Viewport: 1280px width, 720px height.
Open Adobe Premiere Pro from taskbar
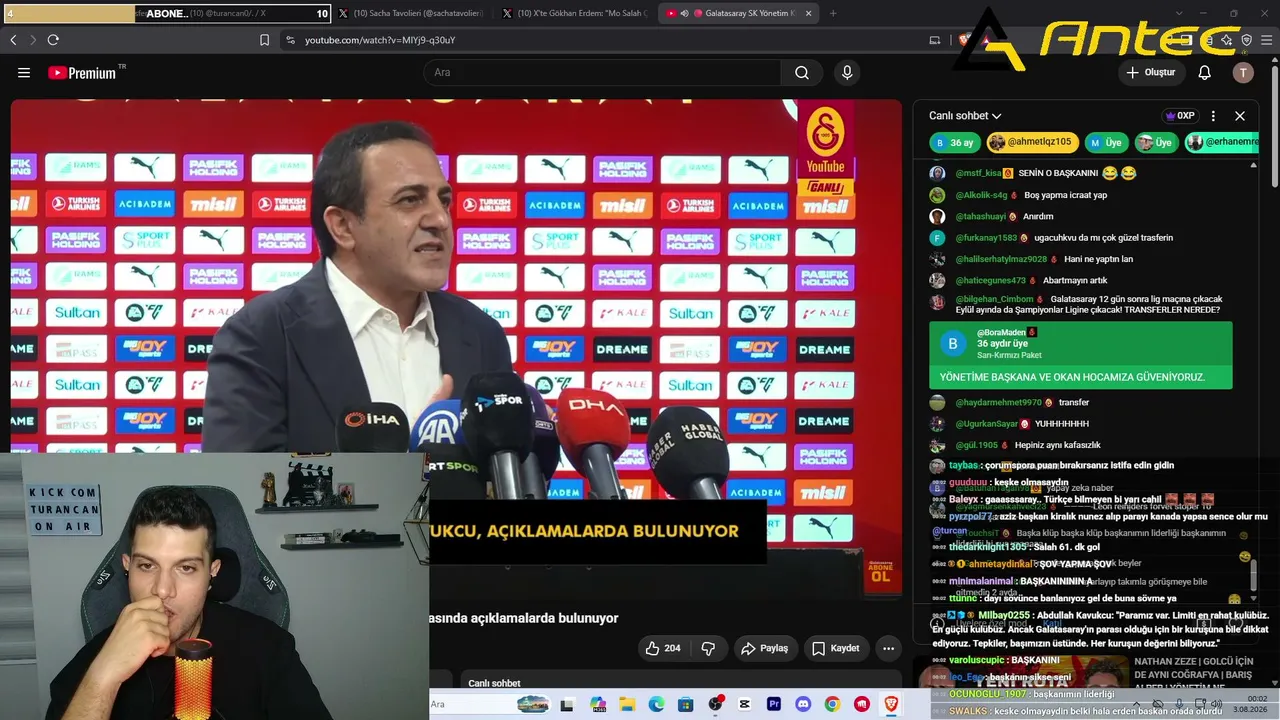(774, 705)
